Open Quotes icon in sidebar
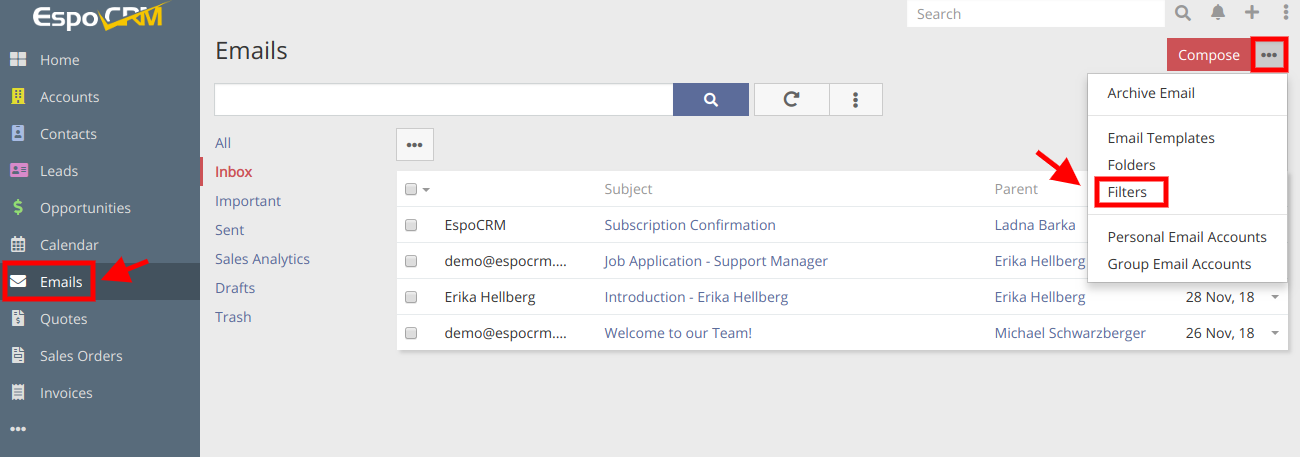The height and width of the screenshot is (457, 1300). tap(18, 319)
